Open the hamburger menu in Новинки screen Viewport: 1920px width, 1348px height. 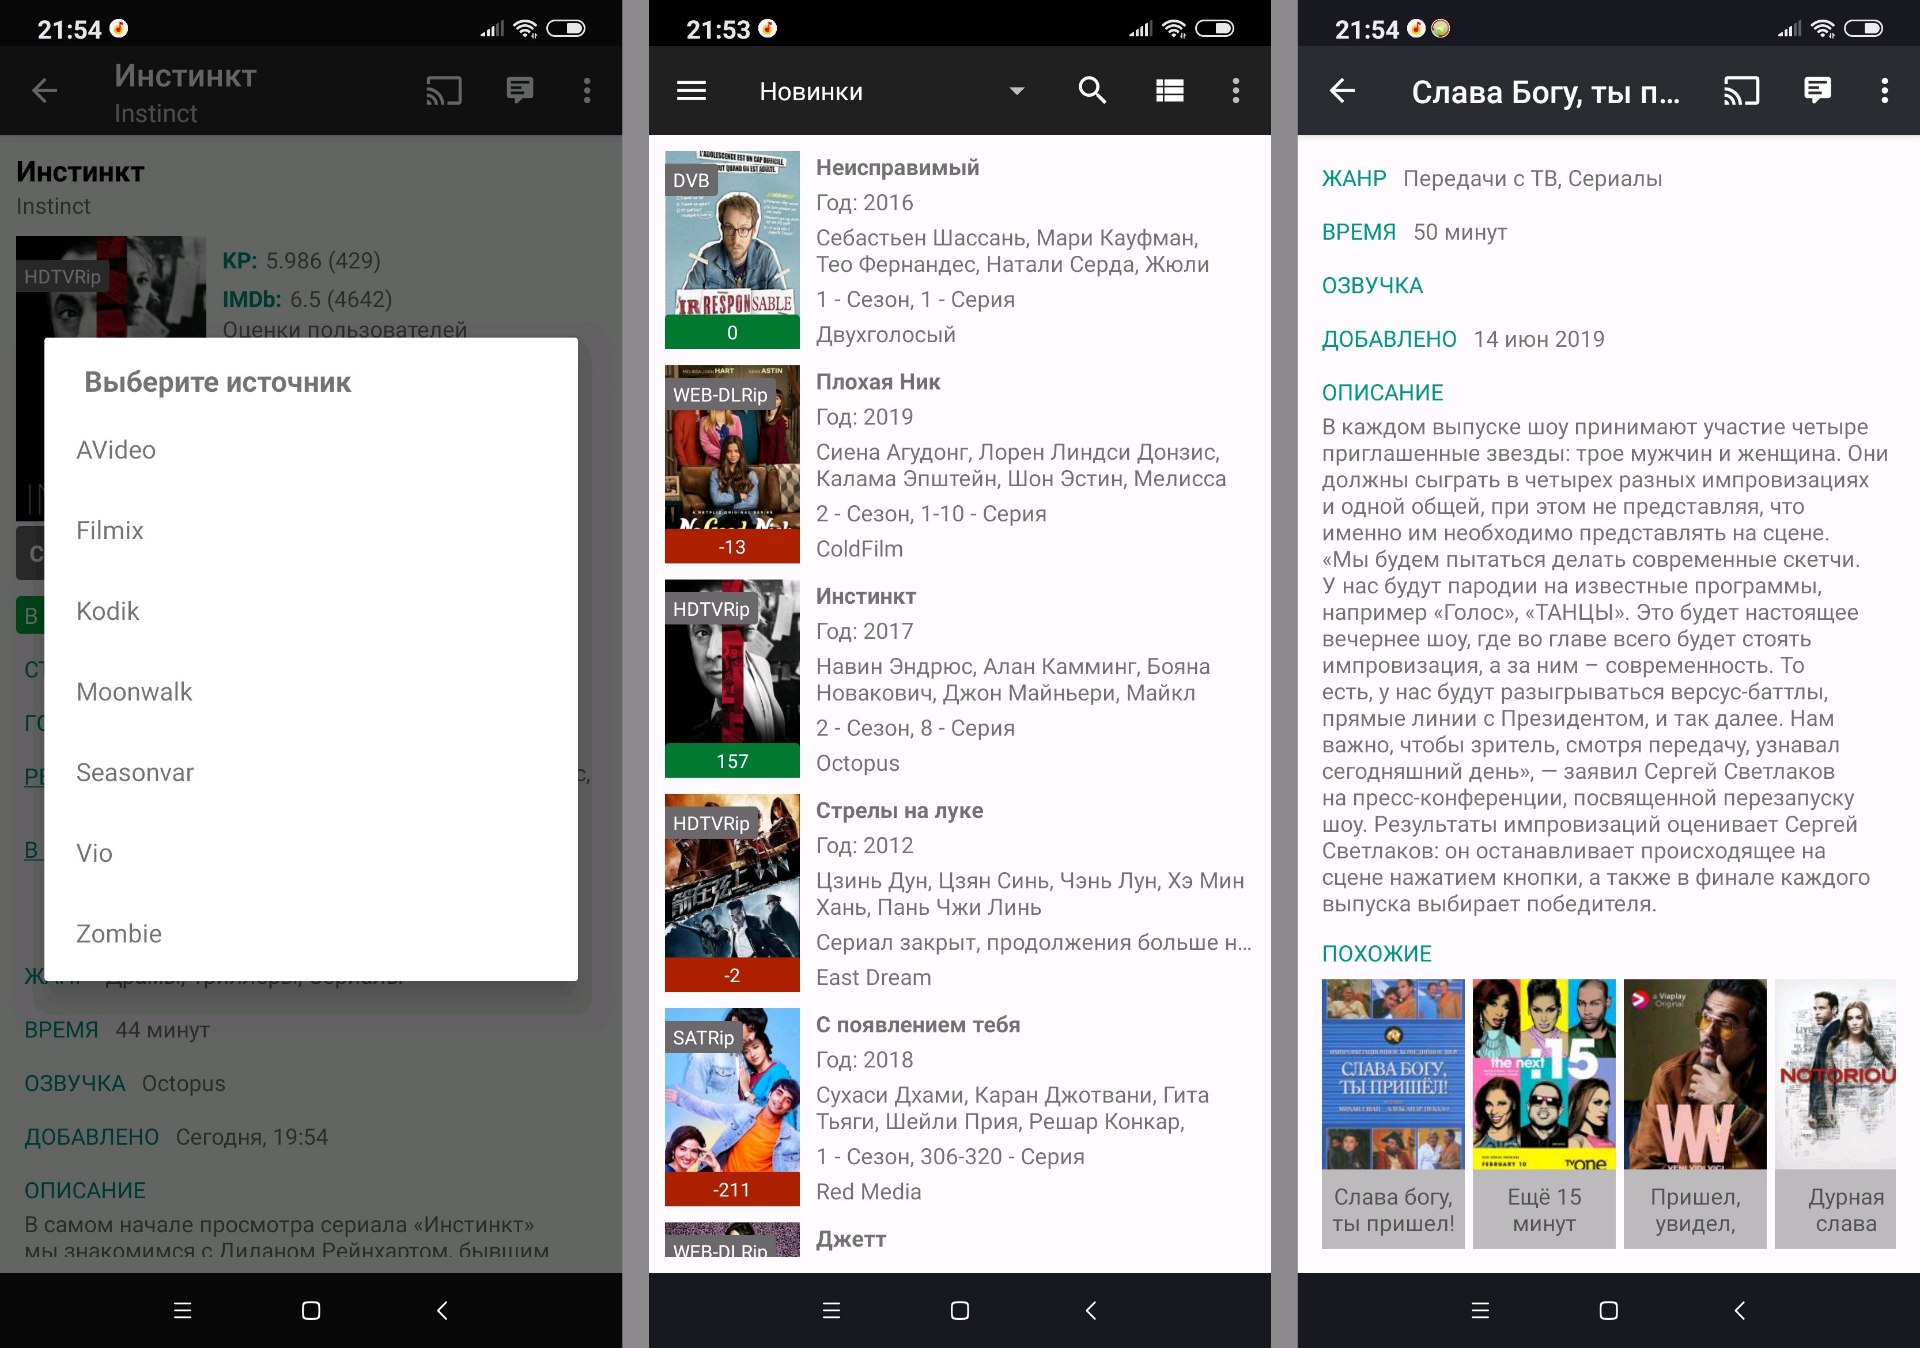[691, 91]
